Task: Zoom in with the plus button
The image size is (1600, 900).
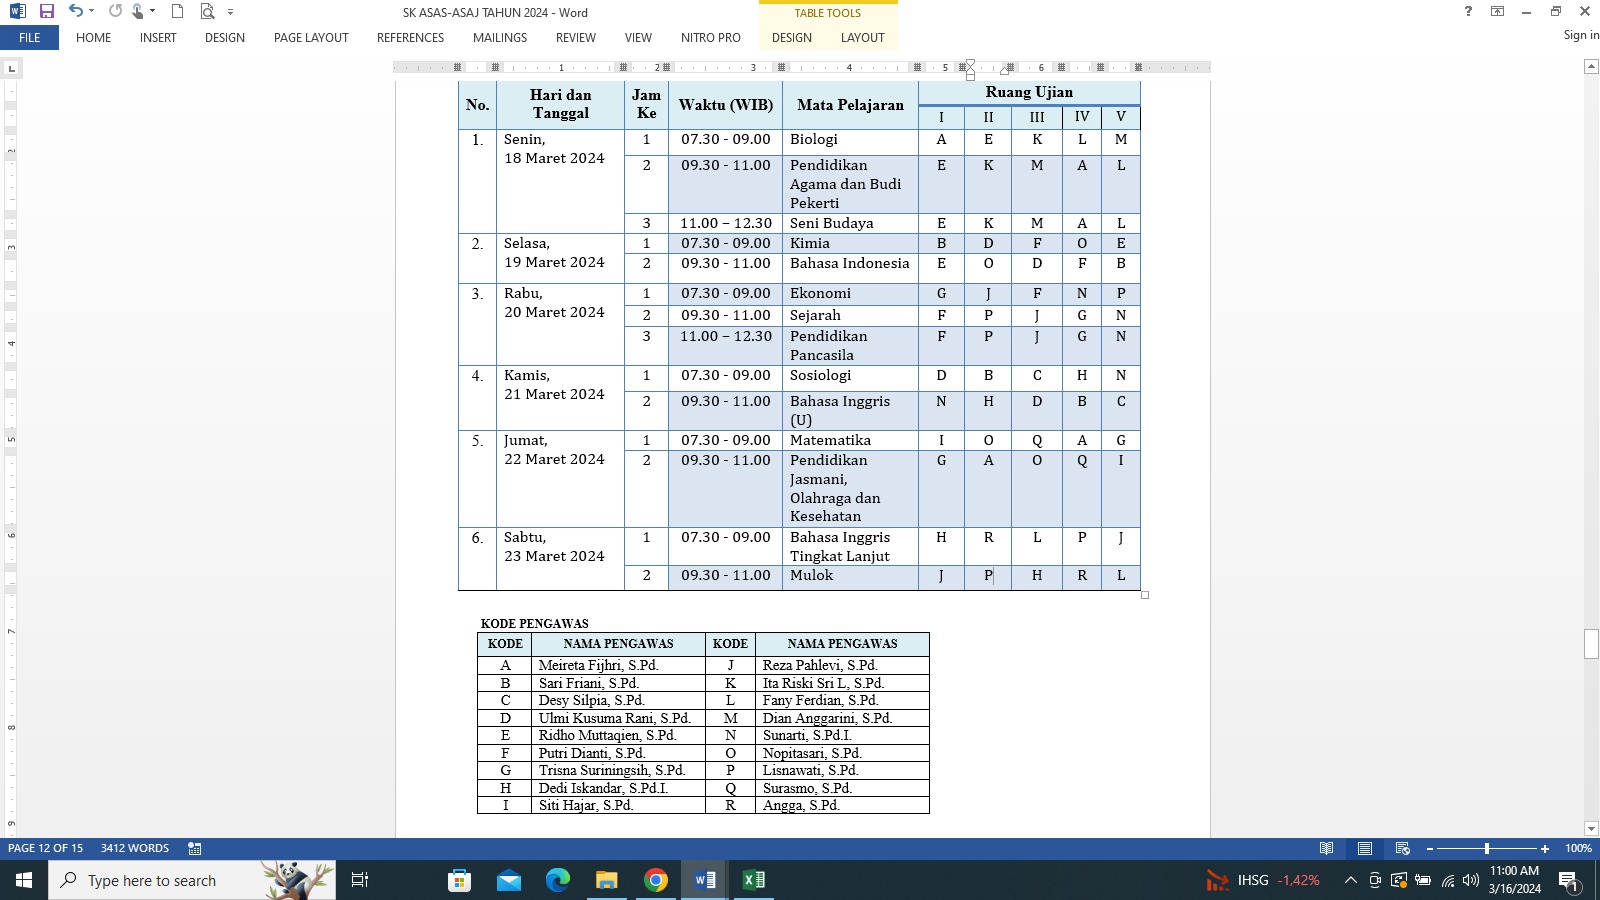Action: (x=1545, y=849)
